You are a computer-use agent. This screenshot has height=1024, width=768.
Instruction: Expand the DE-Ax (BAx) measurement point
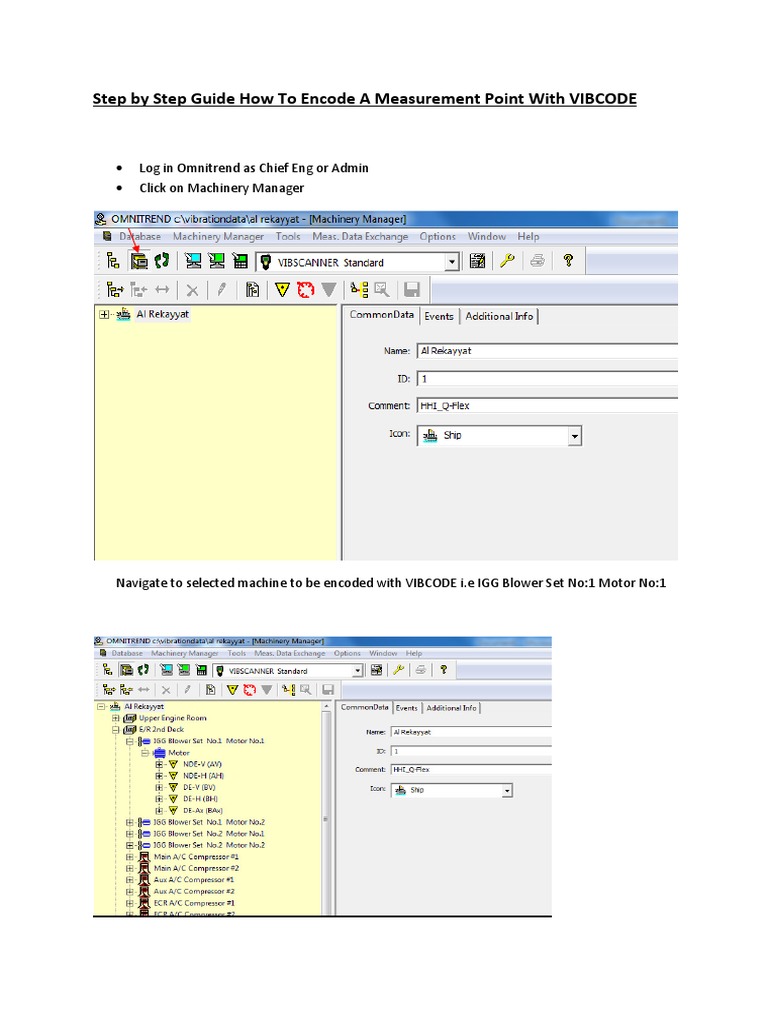coord(159,811)
